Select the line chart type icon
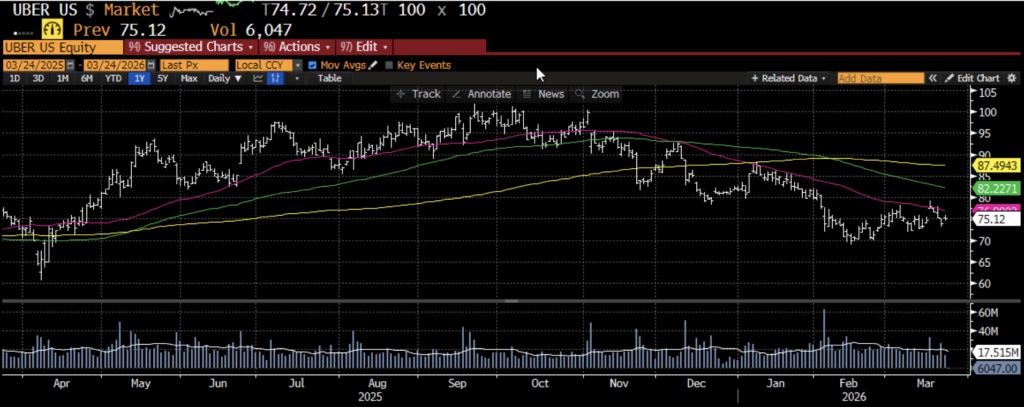 pos(257,78)
